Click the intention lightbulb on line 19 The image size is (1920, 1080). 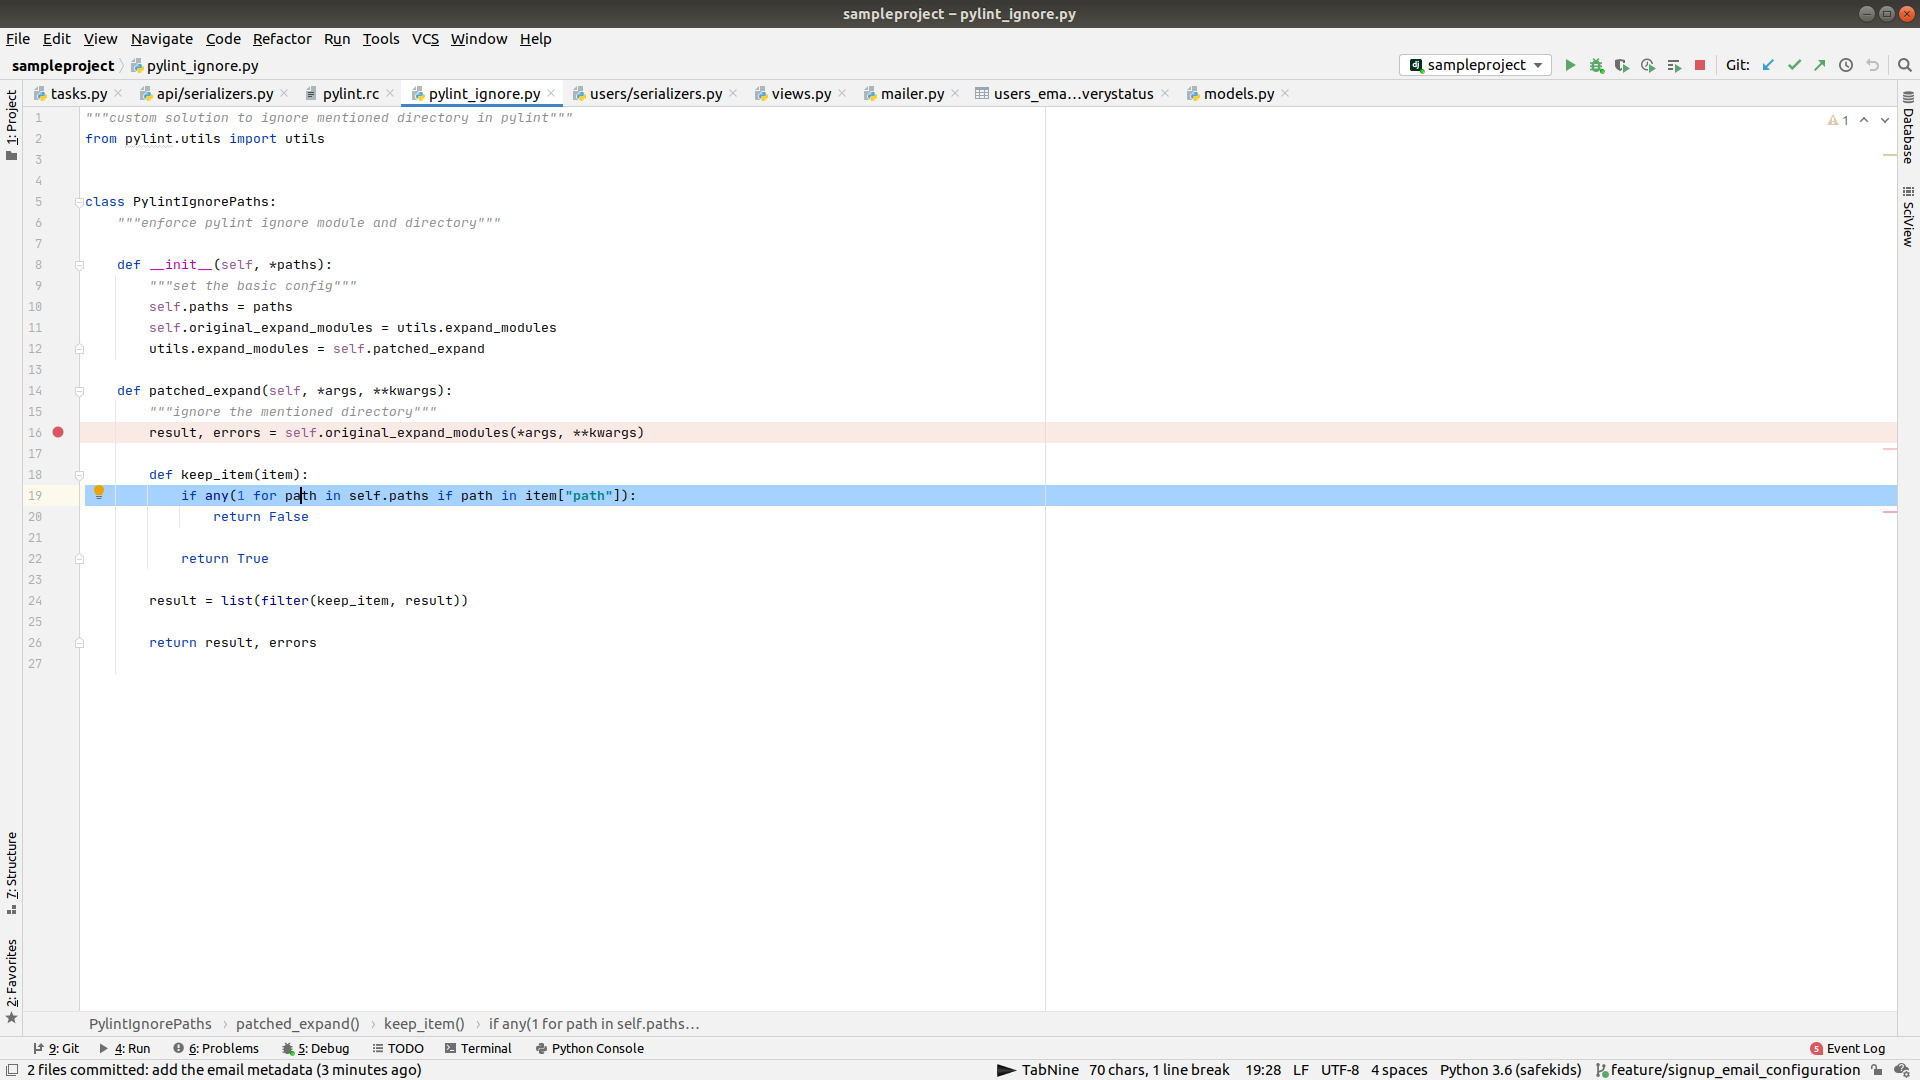99,492
